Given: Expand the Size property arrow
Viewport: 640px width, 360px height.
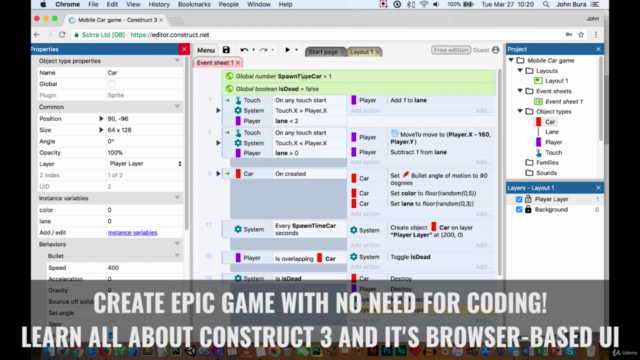Looking at the screenshot, I should 101,130.
